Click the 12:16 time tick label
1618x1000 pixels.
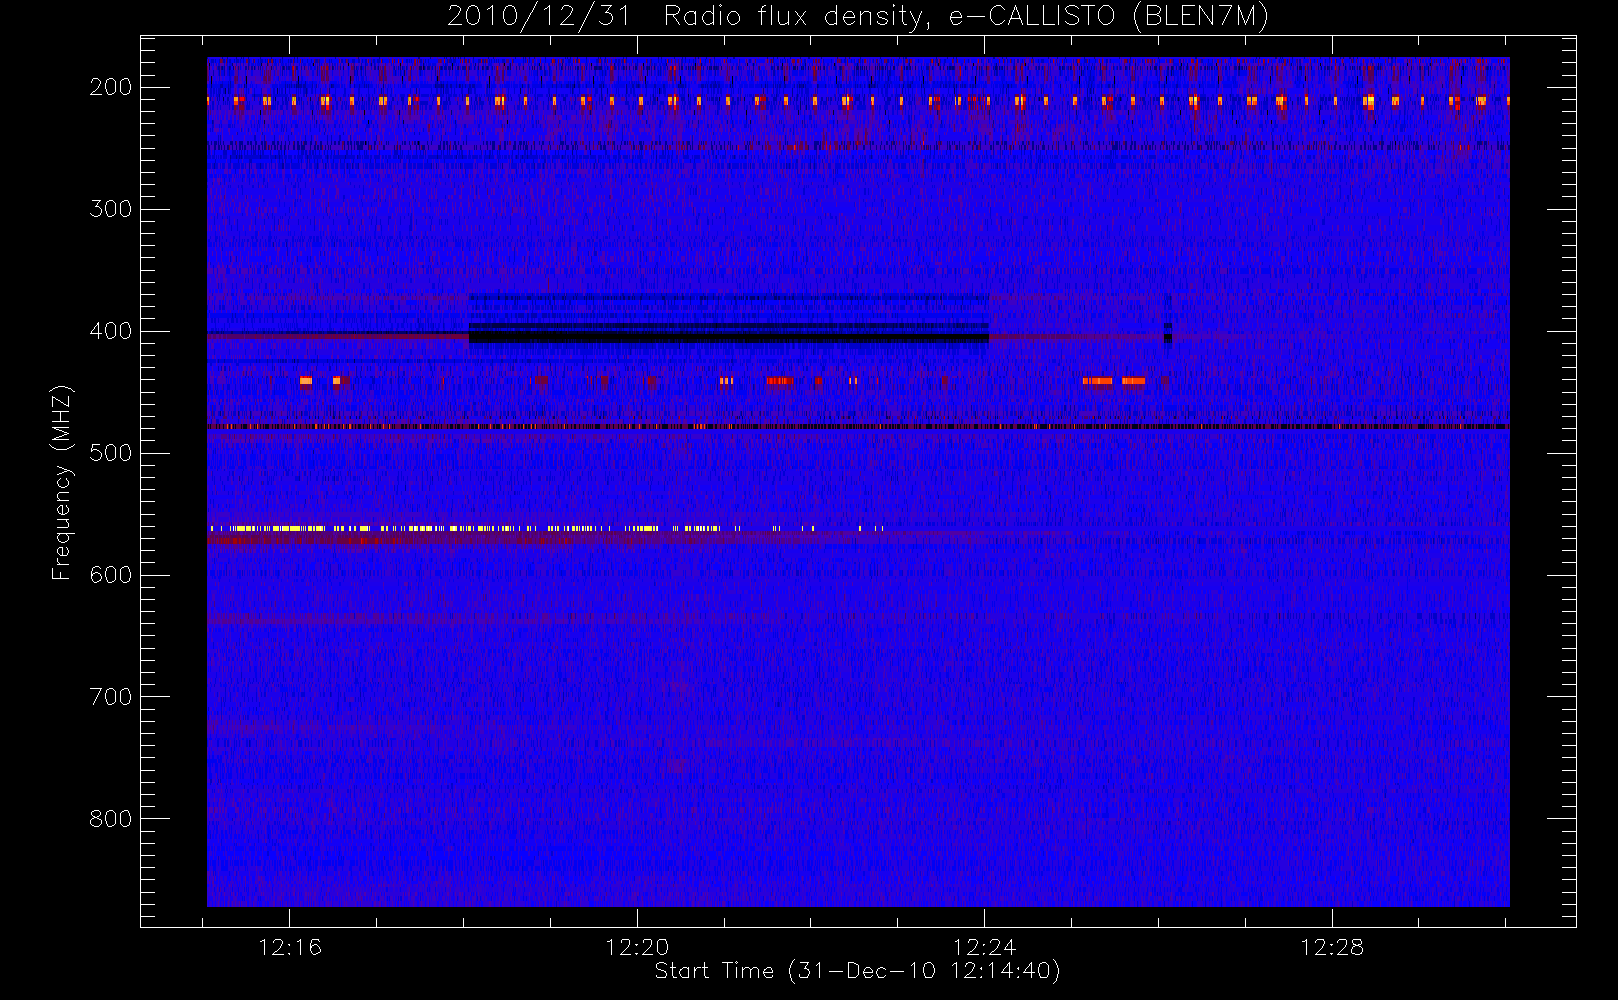[x=290, y=947]
